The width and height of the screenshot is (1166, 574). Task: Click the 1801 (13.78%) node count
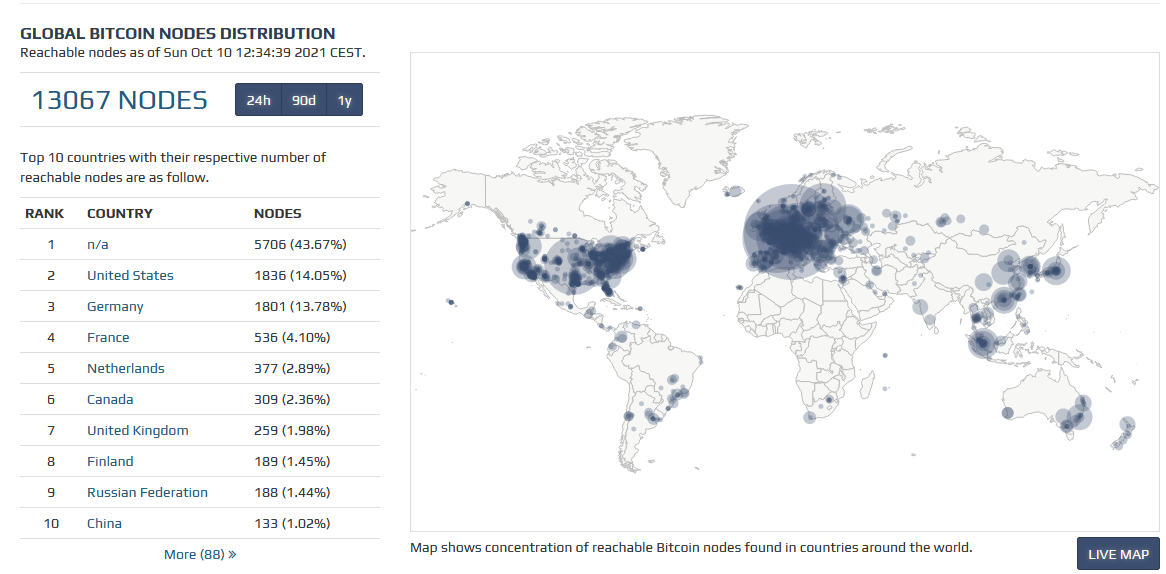point(300,306)
